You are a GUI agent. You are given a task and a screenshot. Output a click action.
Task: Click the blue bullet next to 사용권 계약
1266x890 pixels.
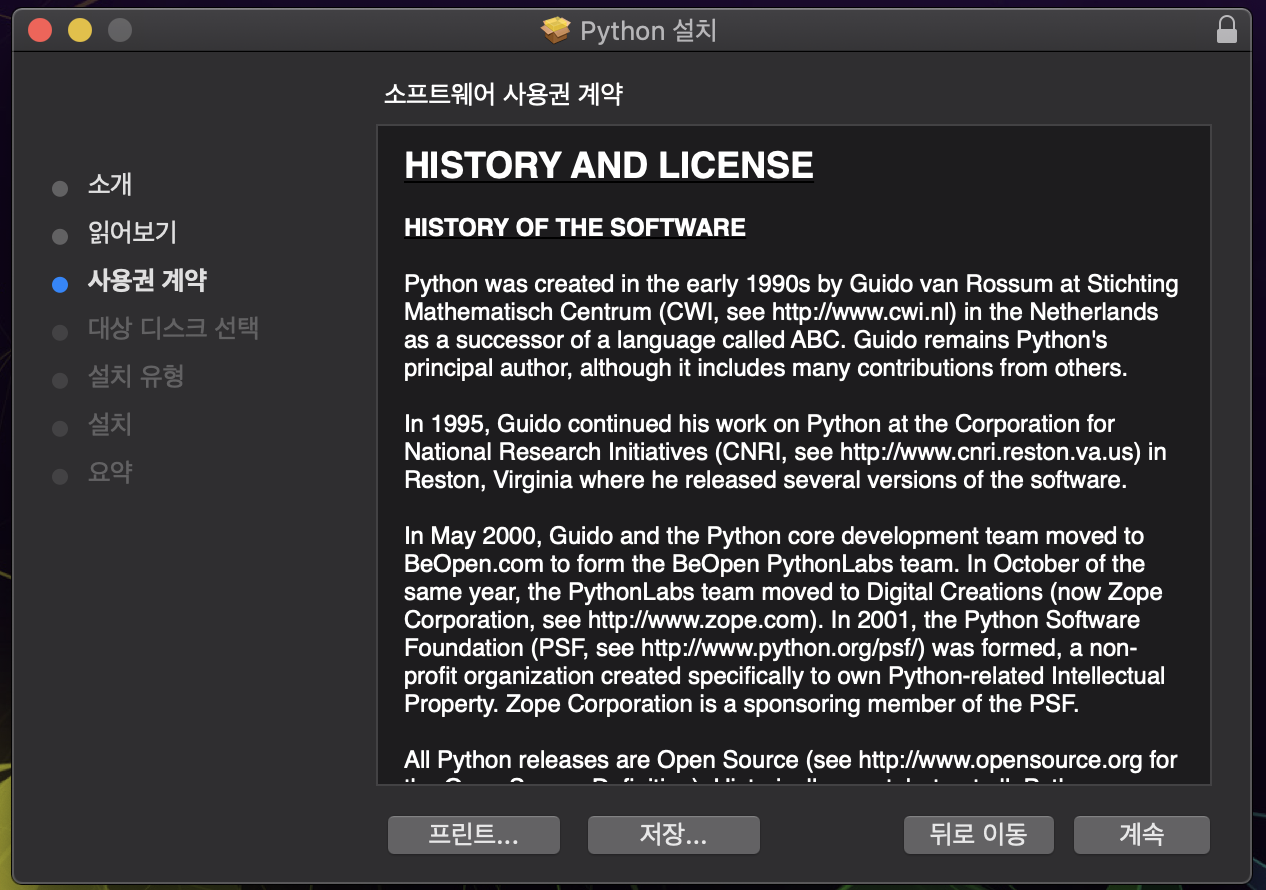(x=60, y=285)
